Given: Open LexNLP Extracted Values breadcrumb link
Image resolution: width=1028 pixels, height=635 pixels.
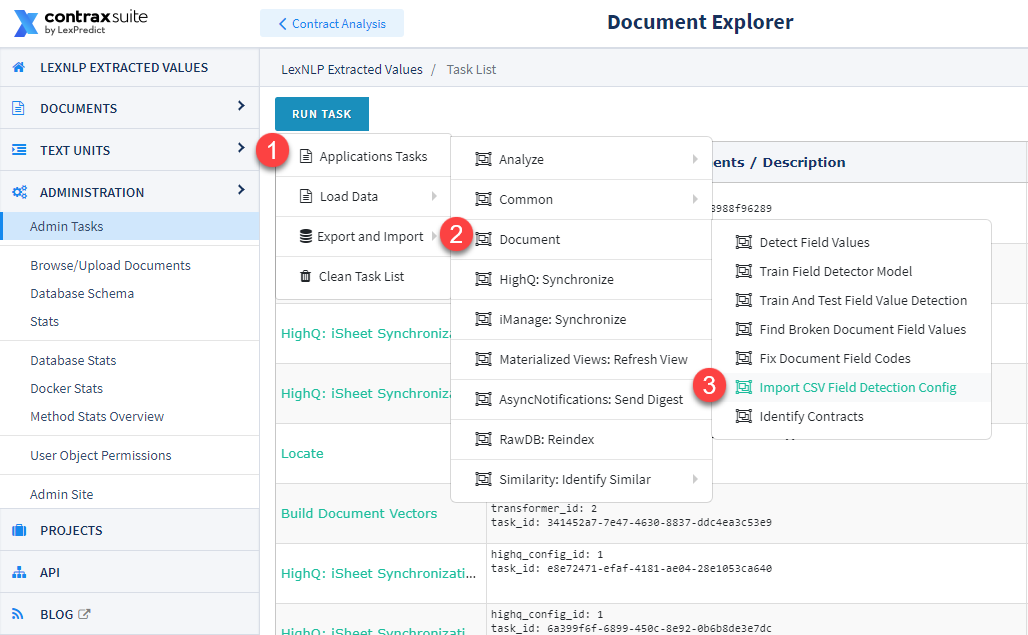Looking at the screenshot, I should click(x=352, y=69).
